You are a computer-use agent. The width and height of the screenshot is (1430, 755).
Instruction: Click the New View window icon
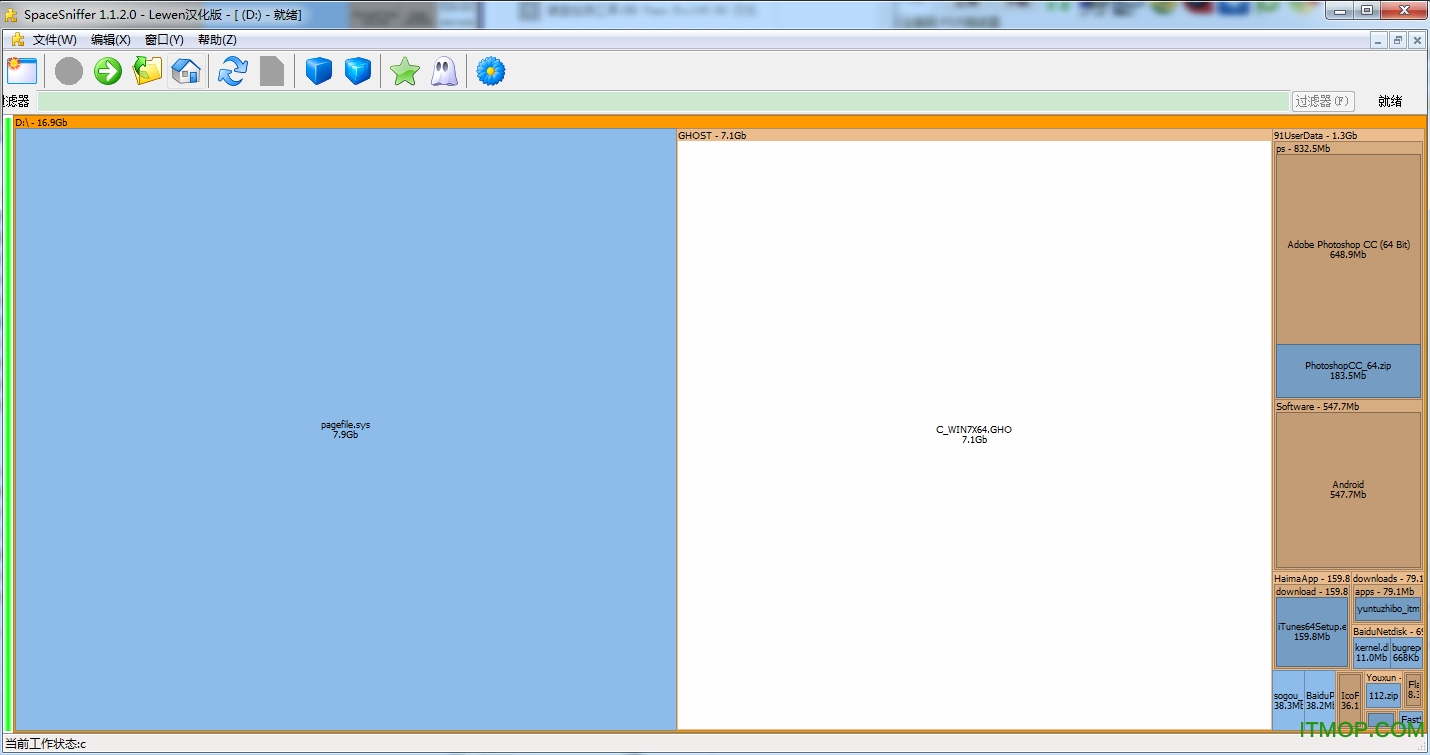coord(21,71)
